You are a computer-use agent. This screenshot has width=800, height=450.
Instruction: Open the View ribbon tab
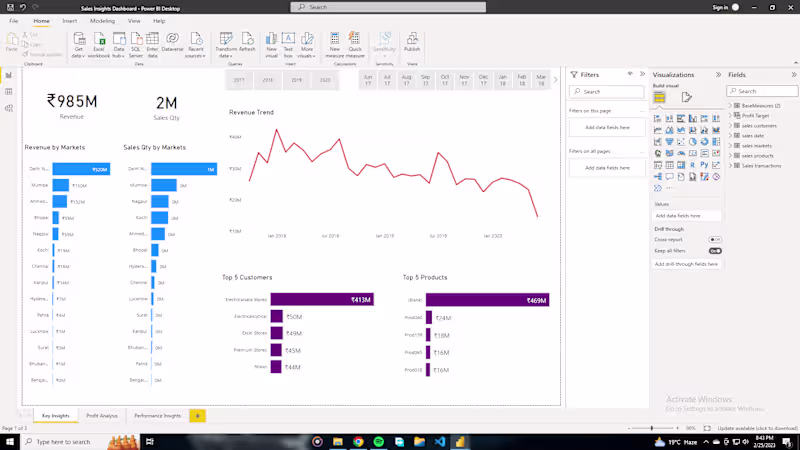[134, 21]
